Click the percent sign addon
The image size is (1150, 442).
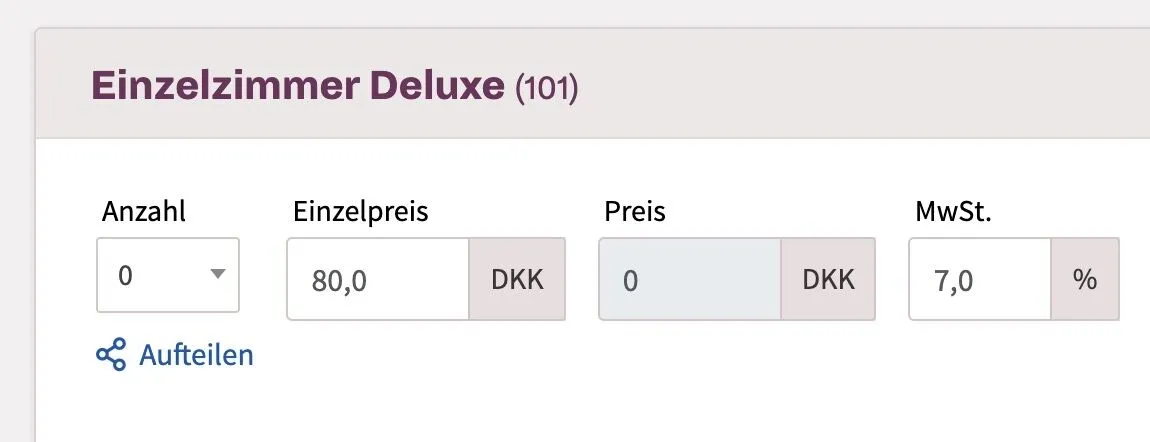1084,279
